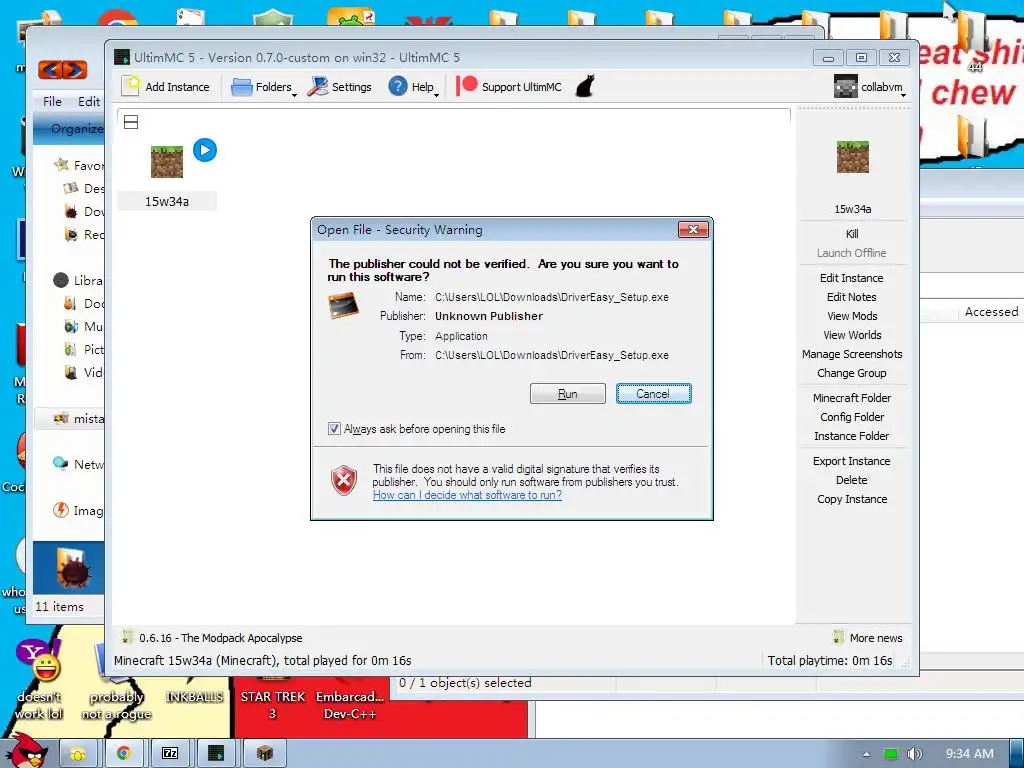Click the Explorer forward arrow button
Screen dimensions: 1024x768
coord(74,69)
